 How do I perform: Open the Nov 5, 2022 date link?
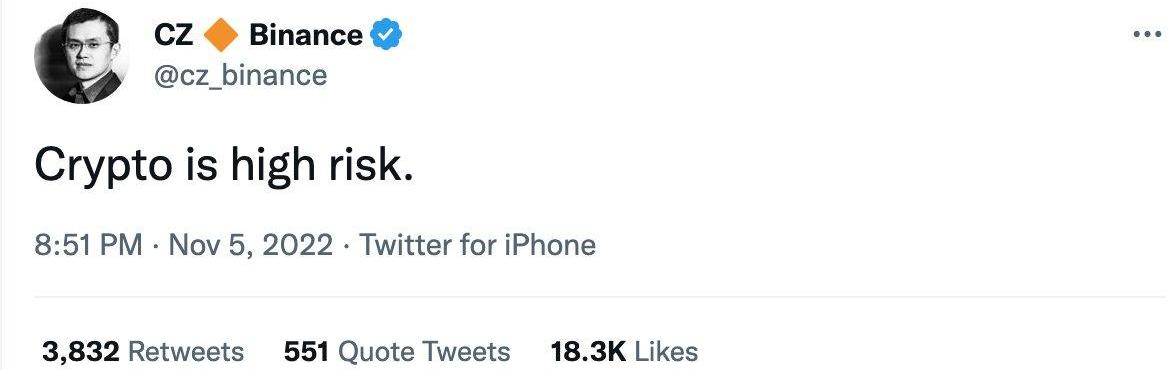[250, 245]
